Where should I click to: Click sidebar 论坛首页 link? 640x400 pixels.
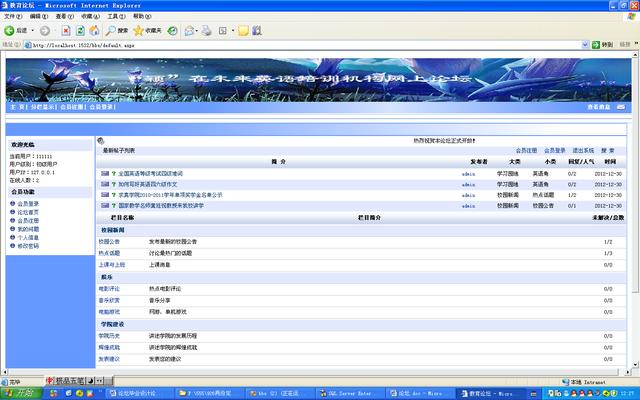pyautogui.click(x=28, y=212)
